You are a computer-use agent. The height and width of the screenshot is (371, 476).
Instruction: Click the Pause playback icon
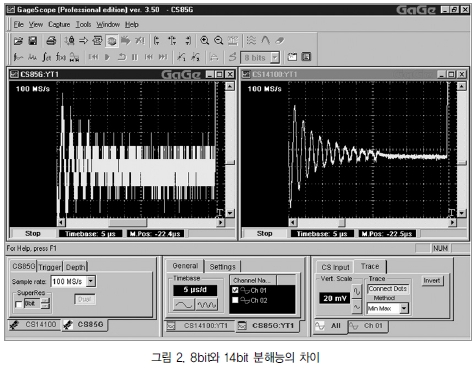click(x=134, y=57)
